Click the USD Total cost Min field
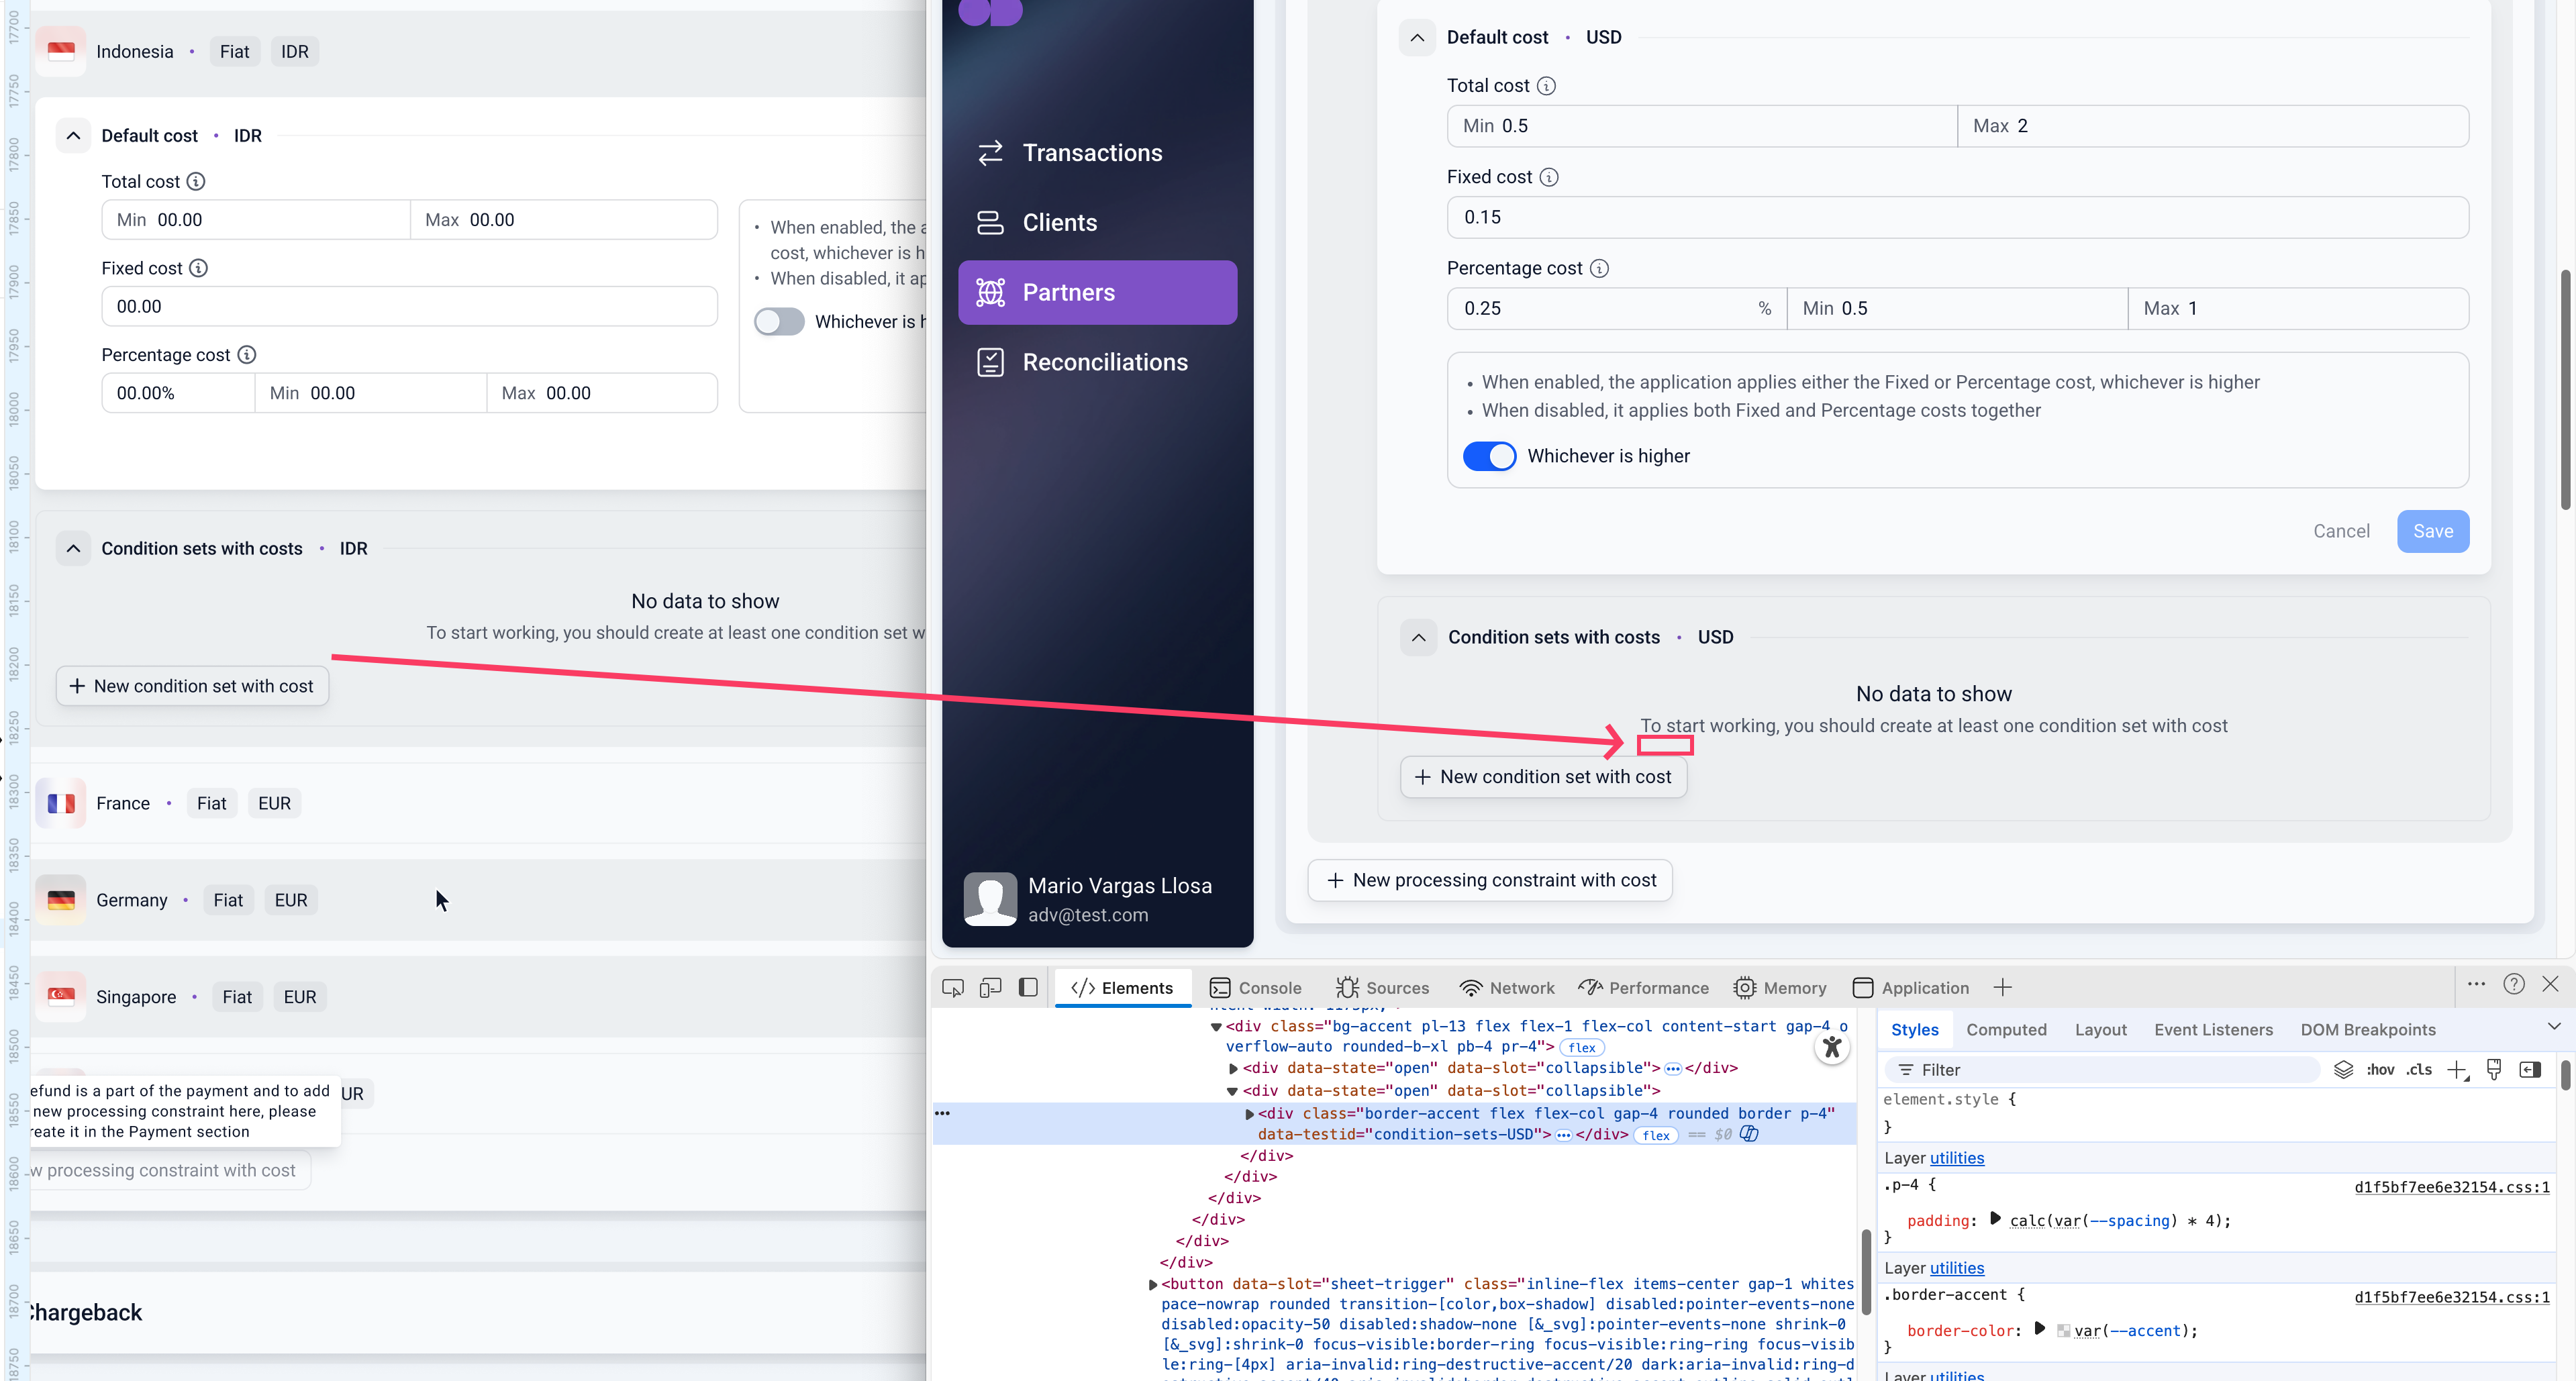Screen dimensions: 2576x1381 click(x=1702, y=126)
